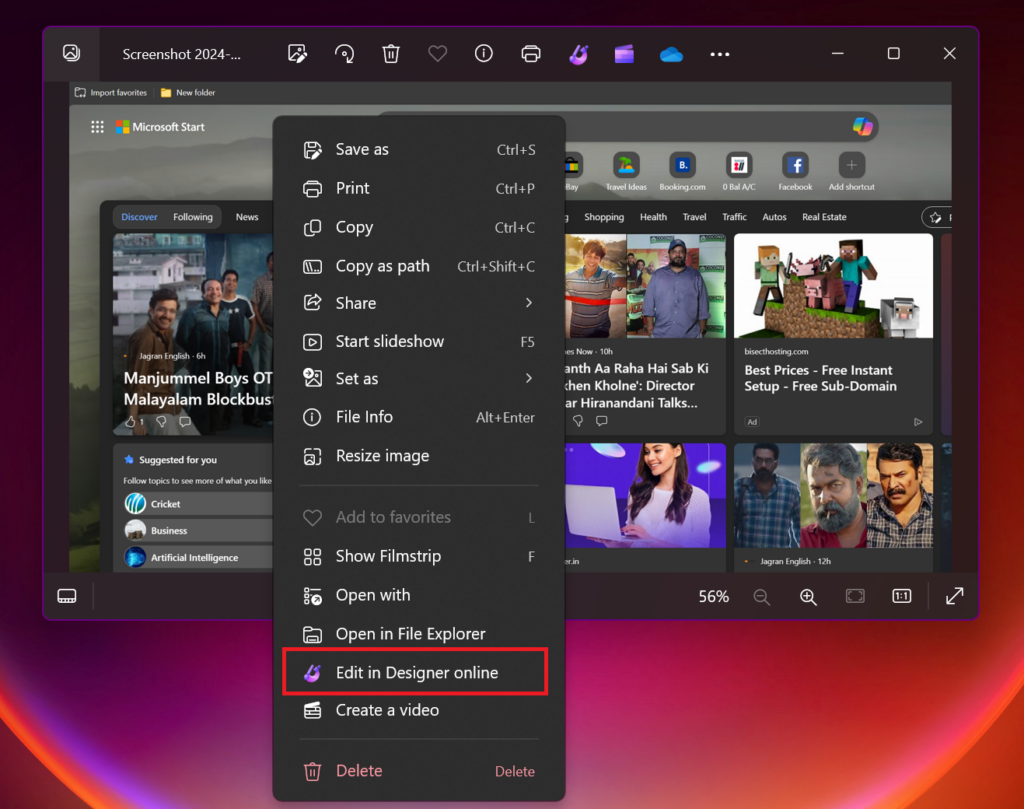Click Edit in Designer online
This screenshot has height=809, width=1024.
pos(416,672)
